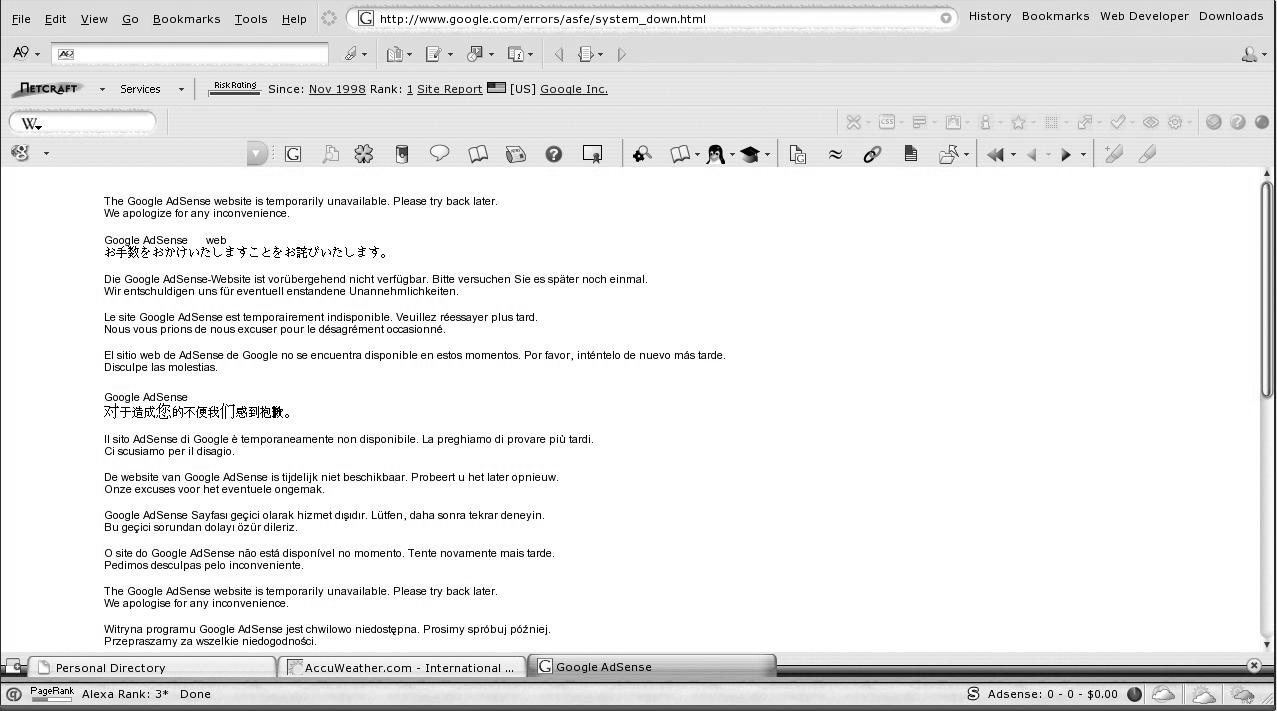Screen dimensions: 1277x711
Task: Click the Downloads toolbar button
Action: (1231, 16)
